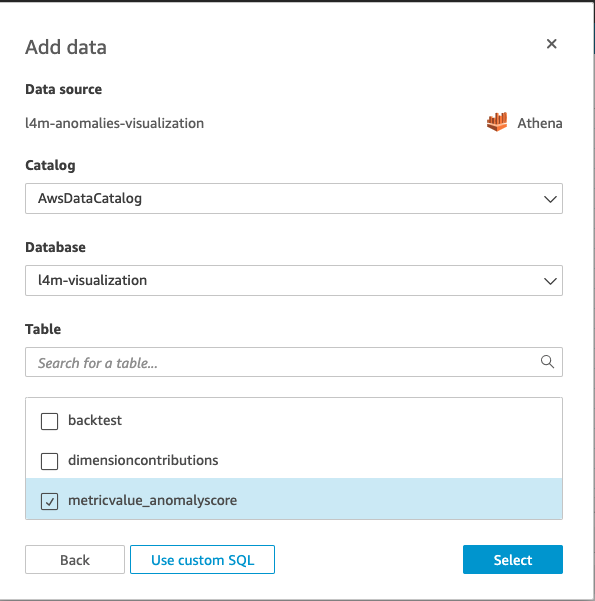Select the dimensioncontributions table row

[294, 460]
